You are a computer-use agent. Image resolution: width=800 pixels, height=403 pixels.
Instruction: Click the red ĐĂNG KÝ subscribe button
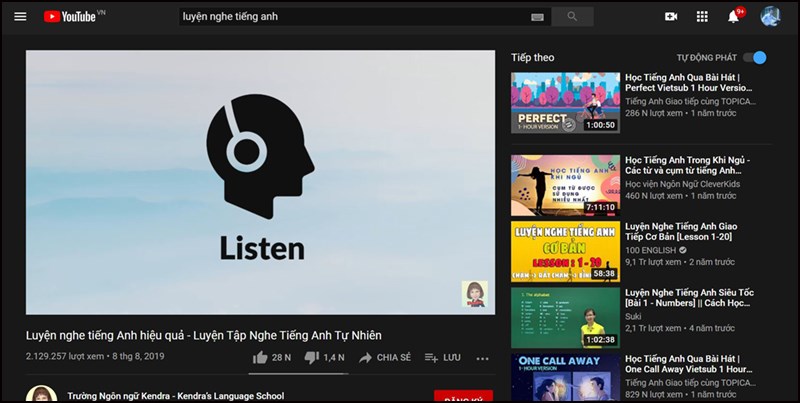click(463, 397)
